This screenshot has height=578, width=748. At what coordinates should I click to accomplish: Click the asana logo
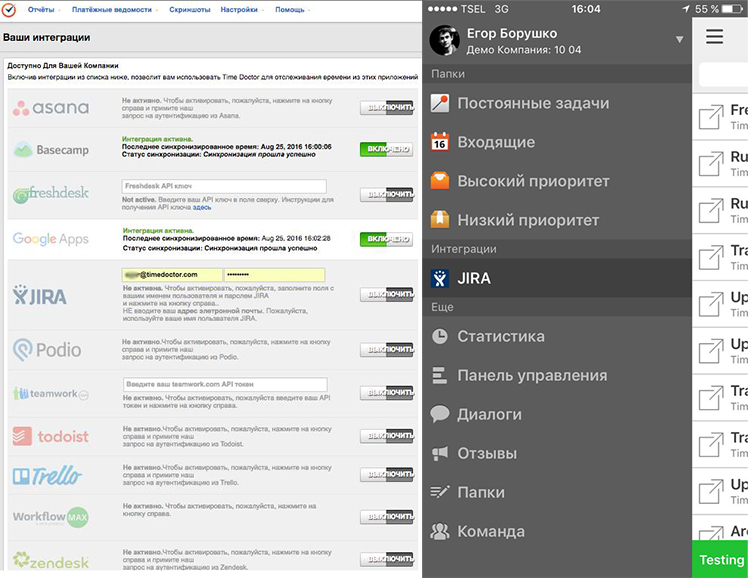click(51, 108)
